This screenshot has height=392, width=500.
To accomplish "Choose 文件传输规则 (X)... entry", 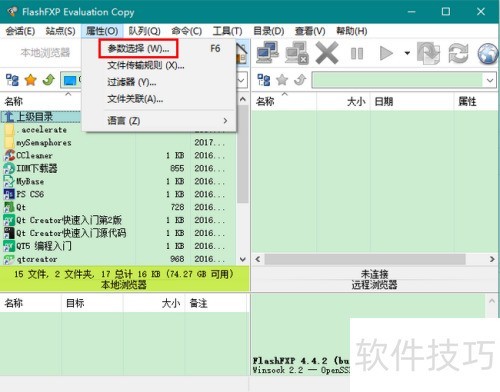I will [x=146, y=65].
